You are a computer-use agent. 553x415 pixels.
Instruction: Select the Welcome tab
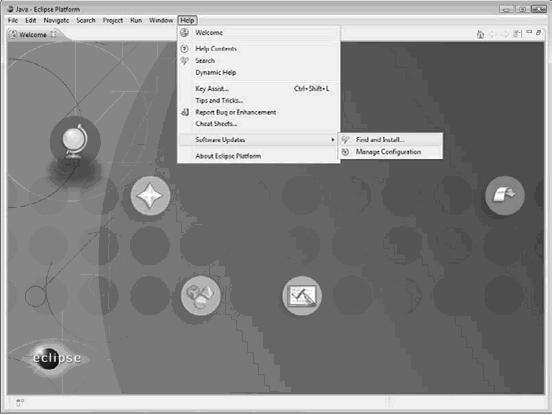pos(33,35)
